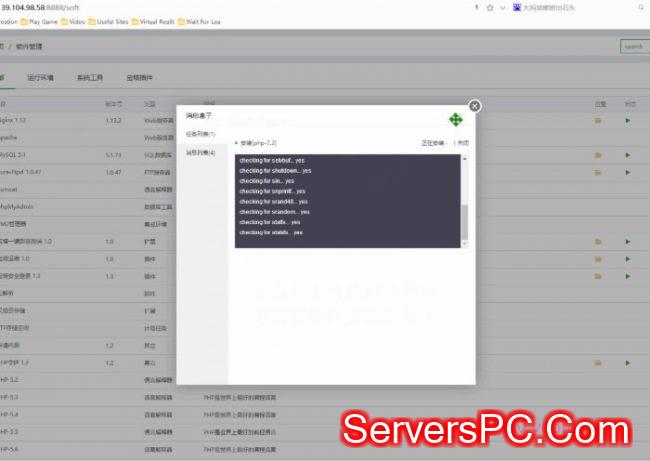Close the message box dialog
The width and height of the screenshot is (650, 461).
coord(474,105)
